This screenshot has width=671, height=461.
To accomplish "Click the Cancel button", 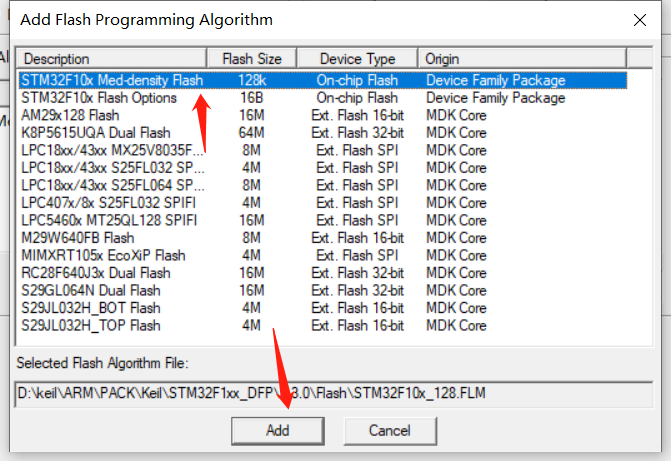I will [x=390, y=431].
